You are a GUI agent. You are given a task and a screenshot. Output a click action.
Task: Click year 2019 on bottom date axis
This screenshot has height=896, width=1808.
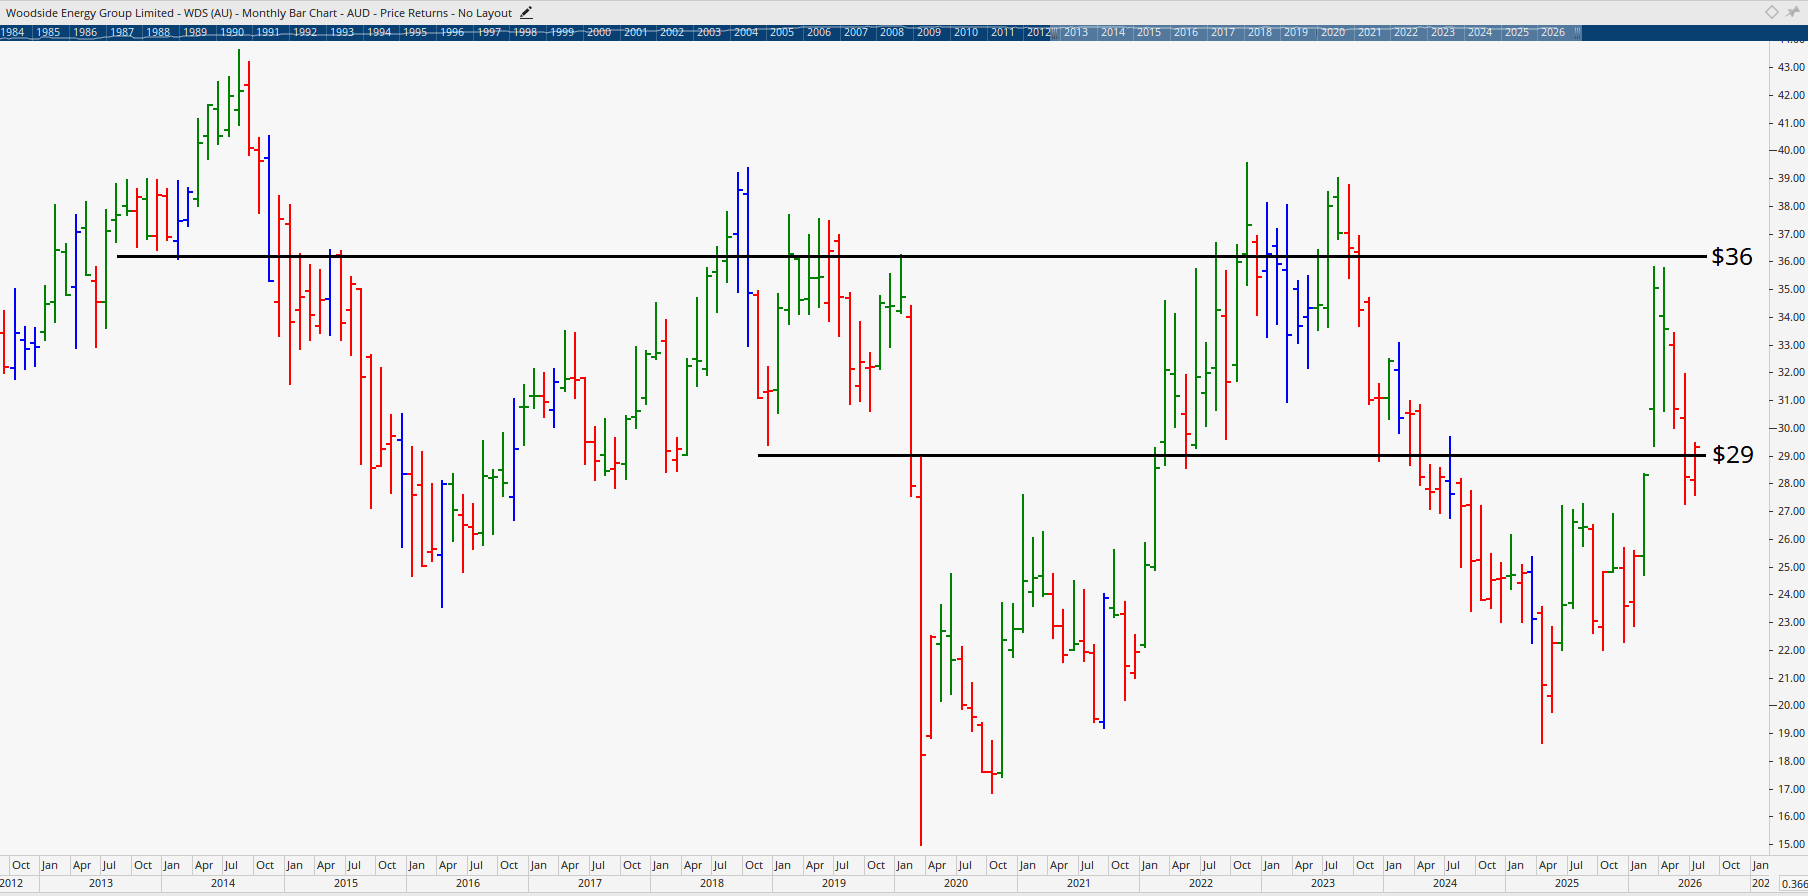[x=834, y=883]
